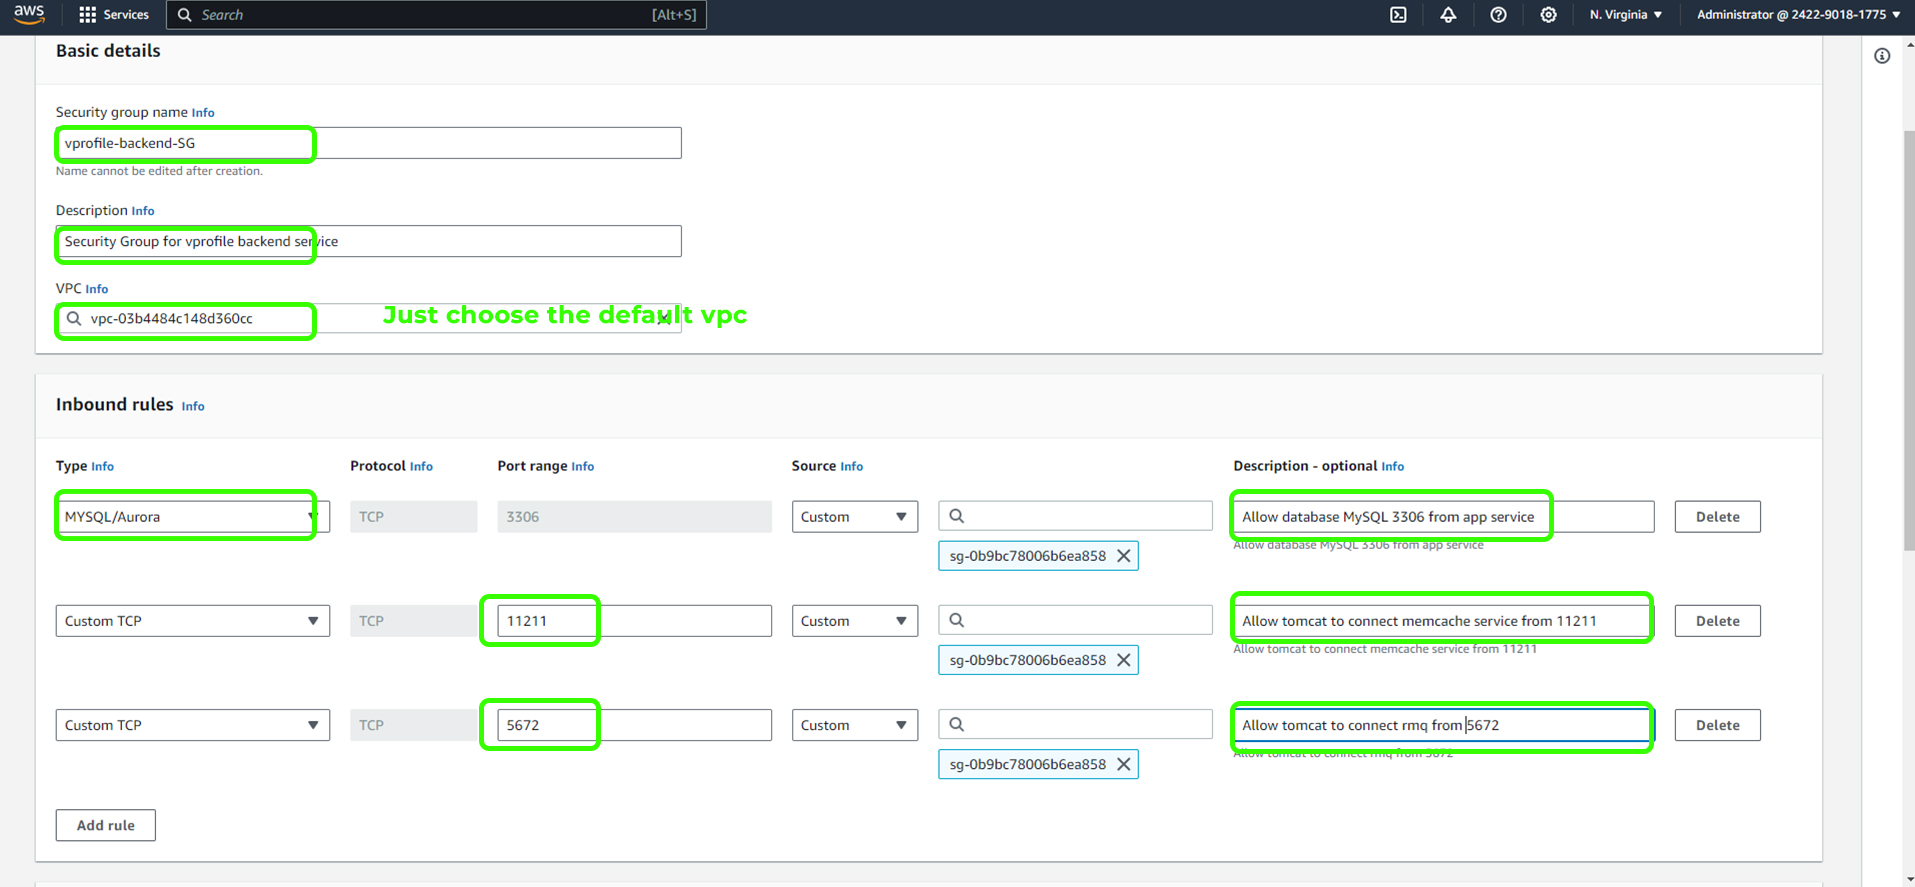This screenshot has width=1915, height=887.
Task: Open type dropdown for port 11211 rule
Action: 192,621
